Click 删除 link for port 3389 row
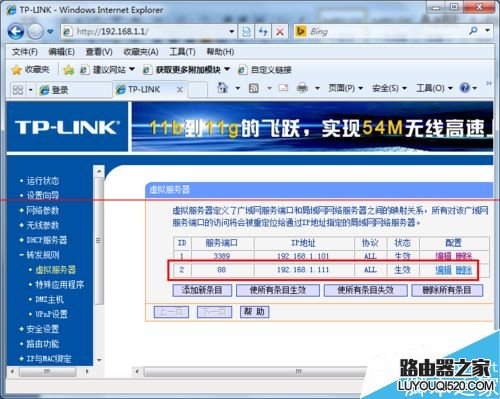The image size is (500, 399). coord(464,256)
